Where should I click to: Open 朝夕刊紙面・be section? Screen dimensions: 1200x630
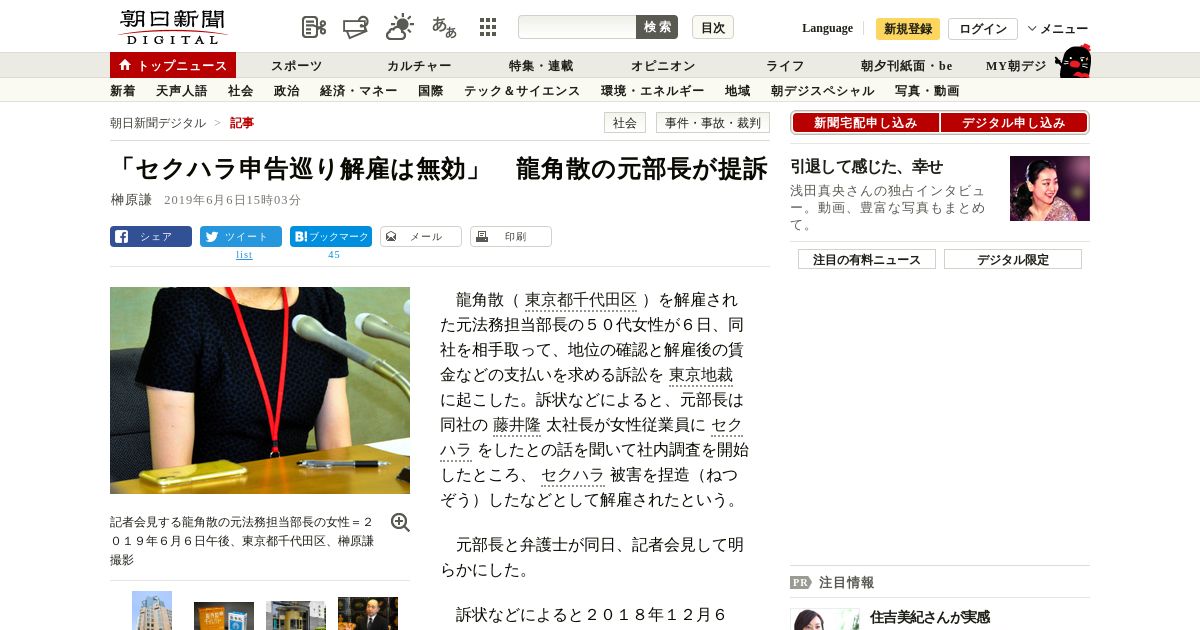pyautogui.click(x=907, y=66)
